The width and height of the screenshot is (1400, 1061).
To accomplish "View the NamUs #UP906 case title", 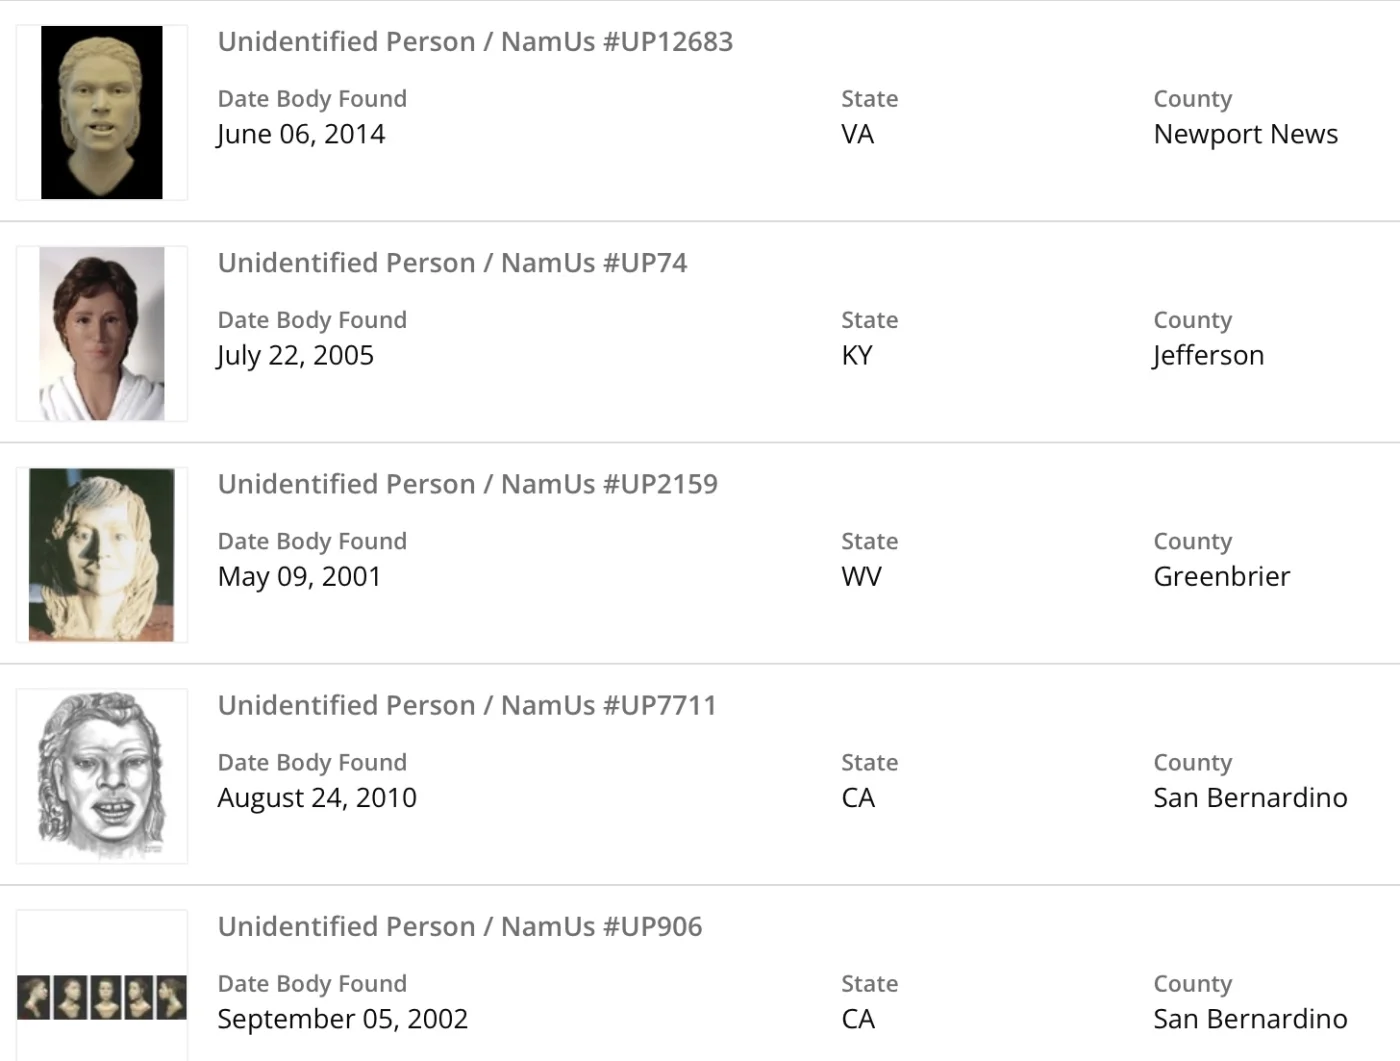I will 460,926.
